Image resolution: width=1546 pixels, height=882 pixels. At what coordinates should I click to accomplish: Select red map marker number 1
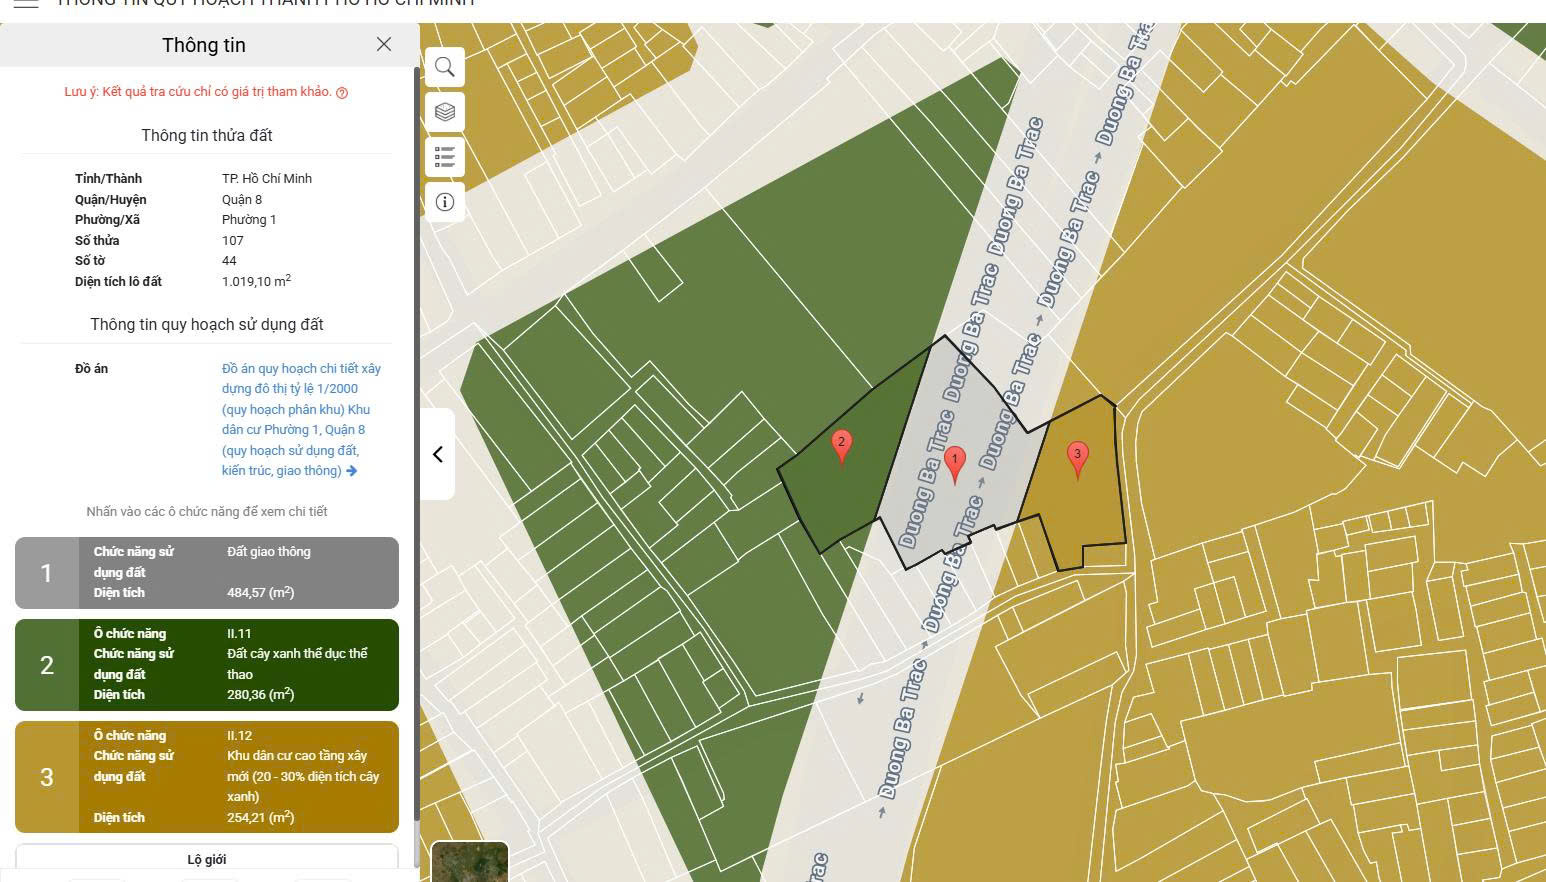(955, 464)
